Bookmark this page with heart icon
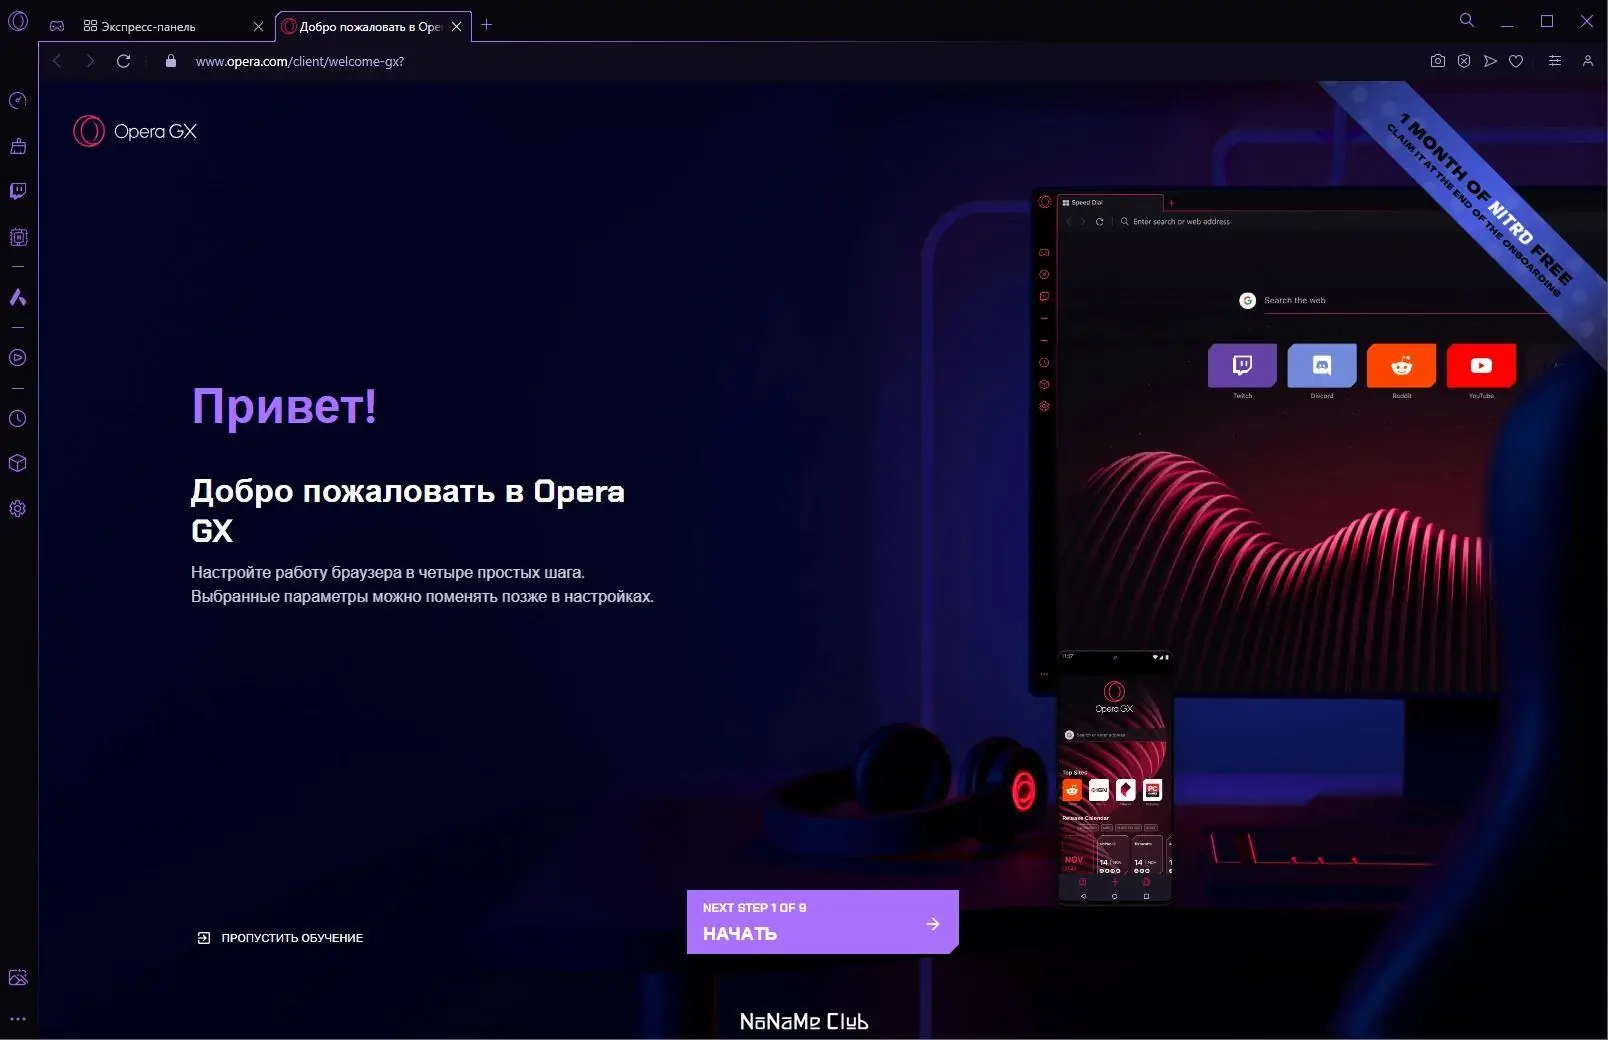 [x=1516, y=61]
